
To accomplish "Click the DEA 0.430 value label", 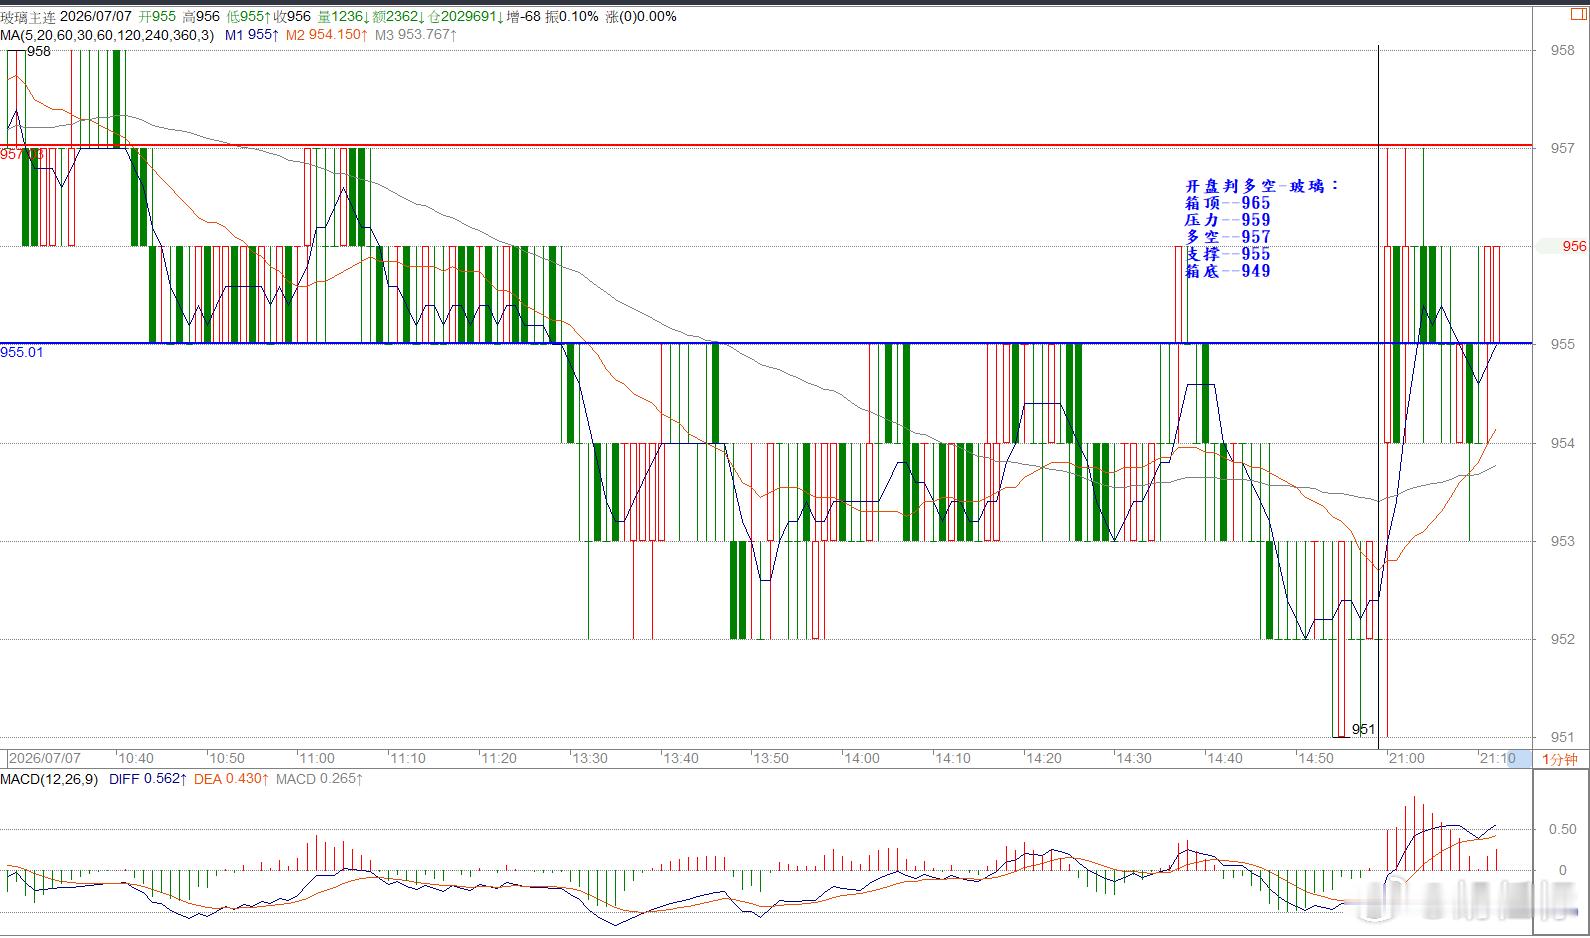I will point(231,779).
